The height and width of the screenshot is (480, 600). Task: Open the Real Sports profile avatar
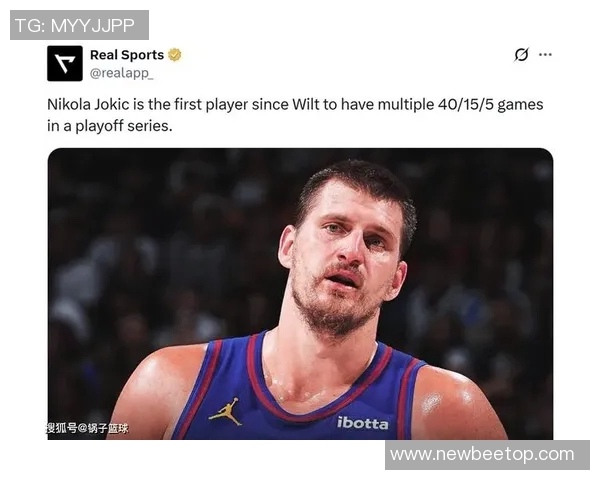click(x=65, y=63)
